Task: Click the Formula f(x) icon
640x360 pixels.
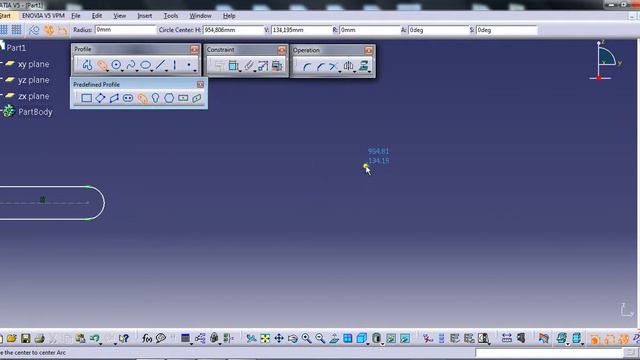Action: click(x=147, y=338)
